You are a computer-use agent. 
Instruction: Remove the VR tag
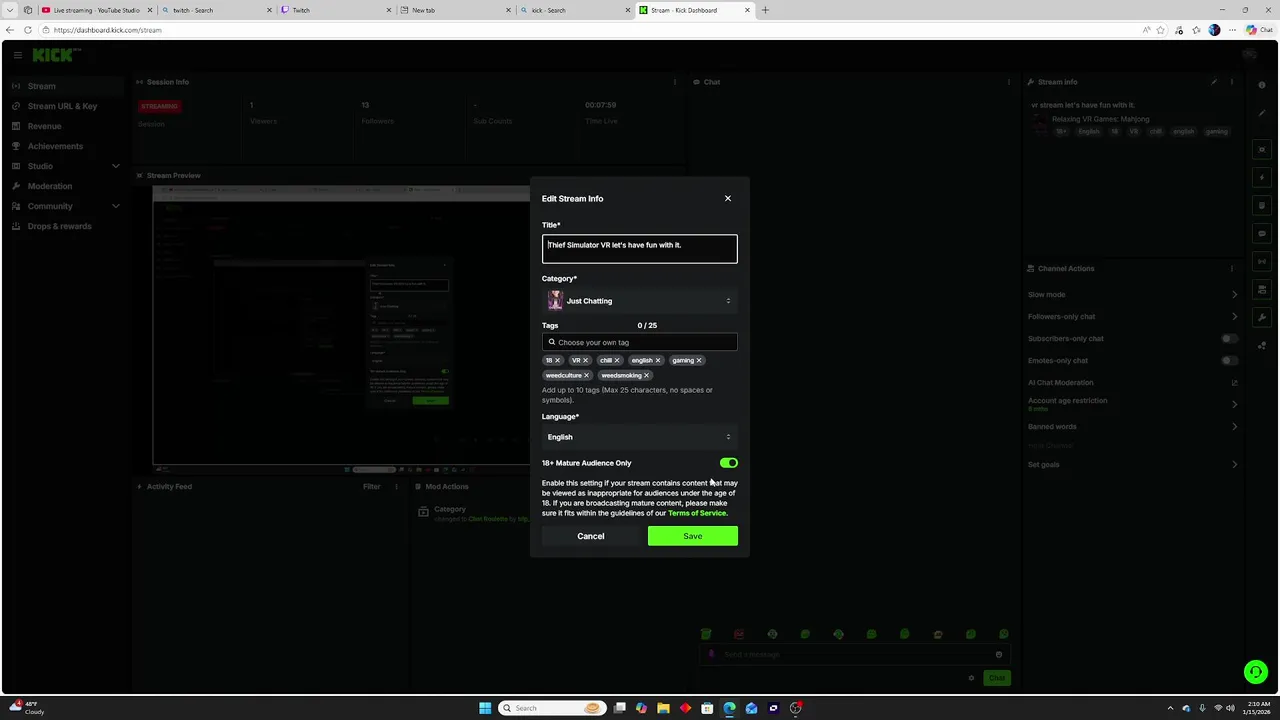coord(585,360)
